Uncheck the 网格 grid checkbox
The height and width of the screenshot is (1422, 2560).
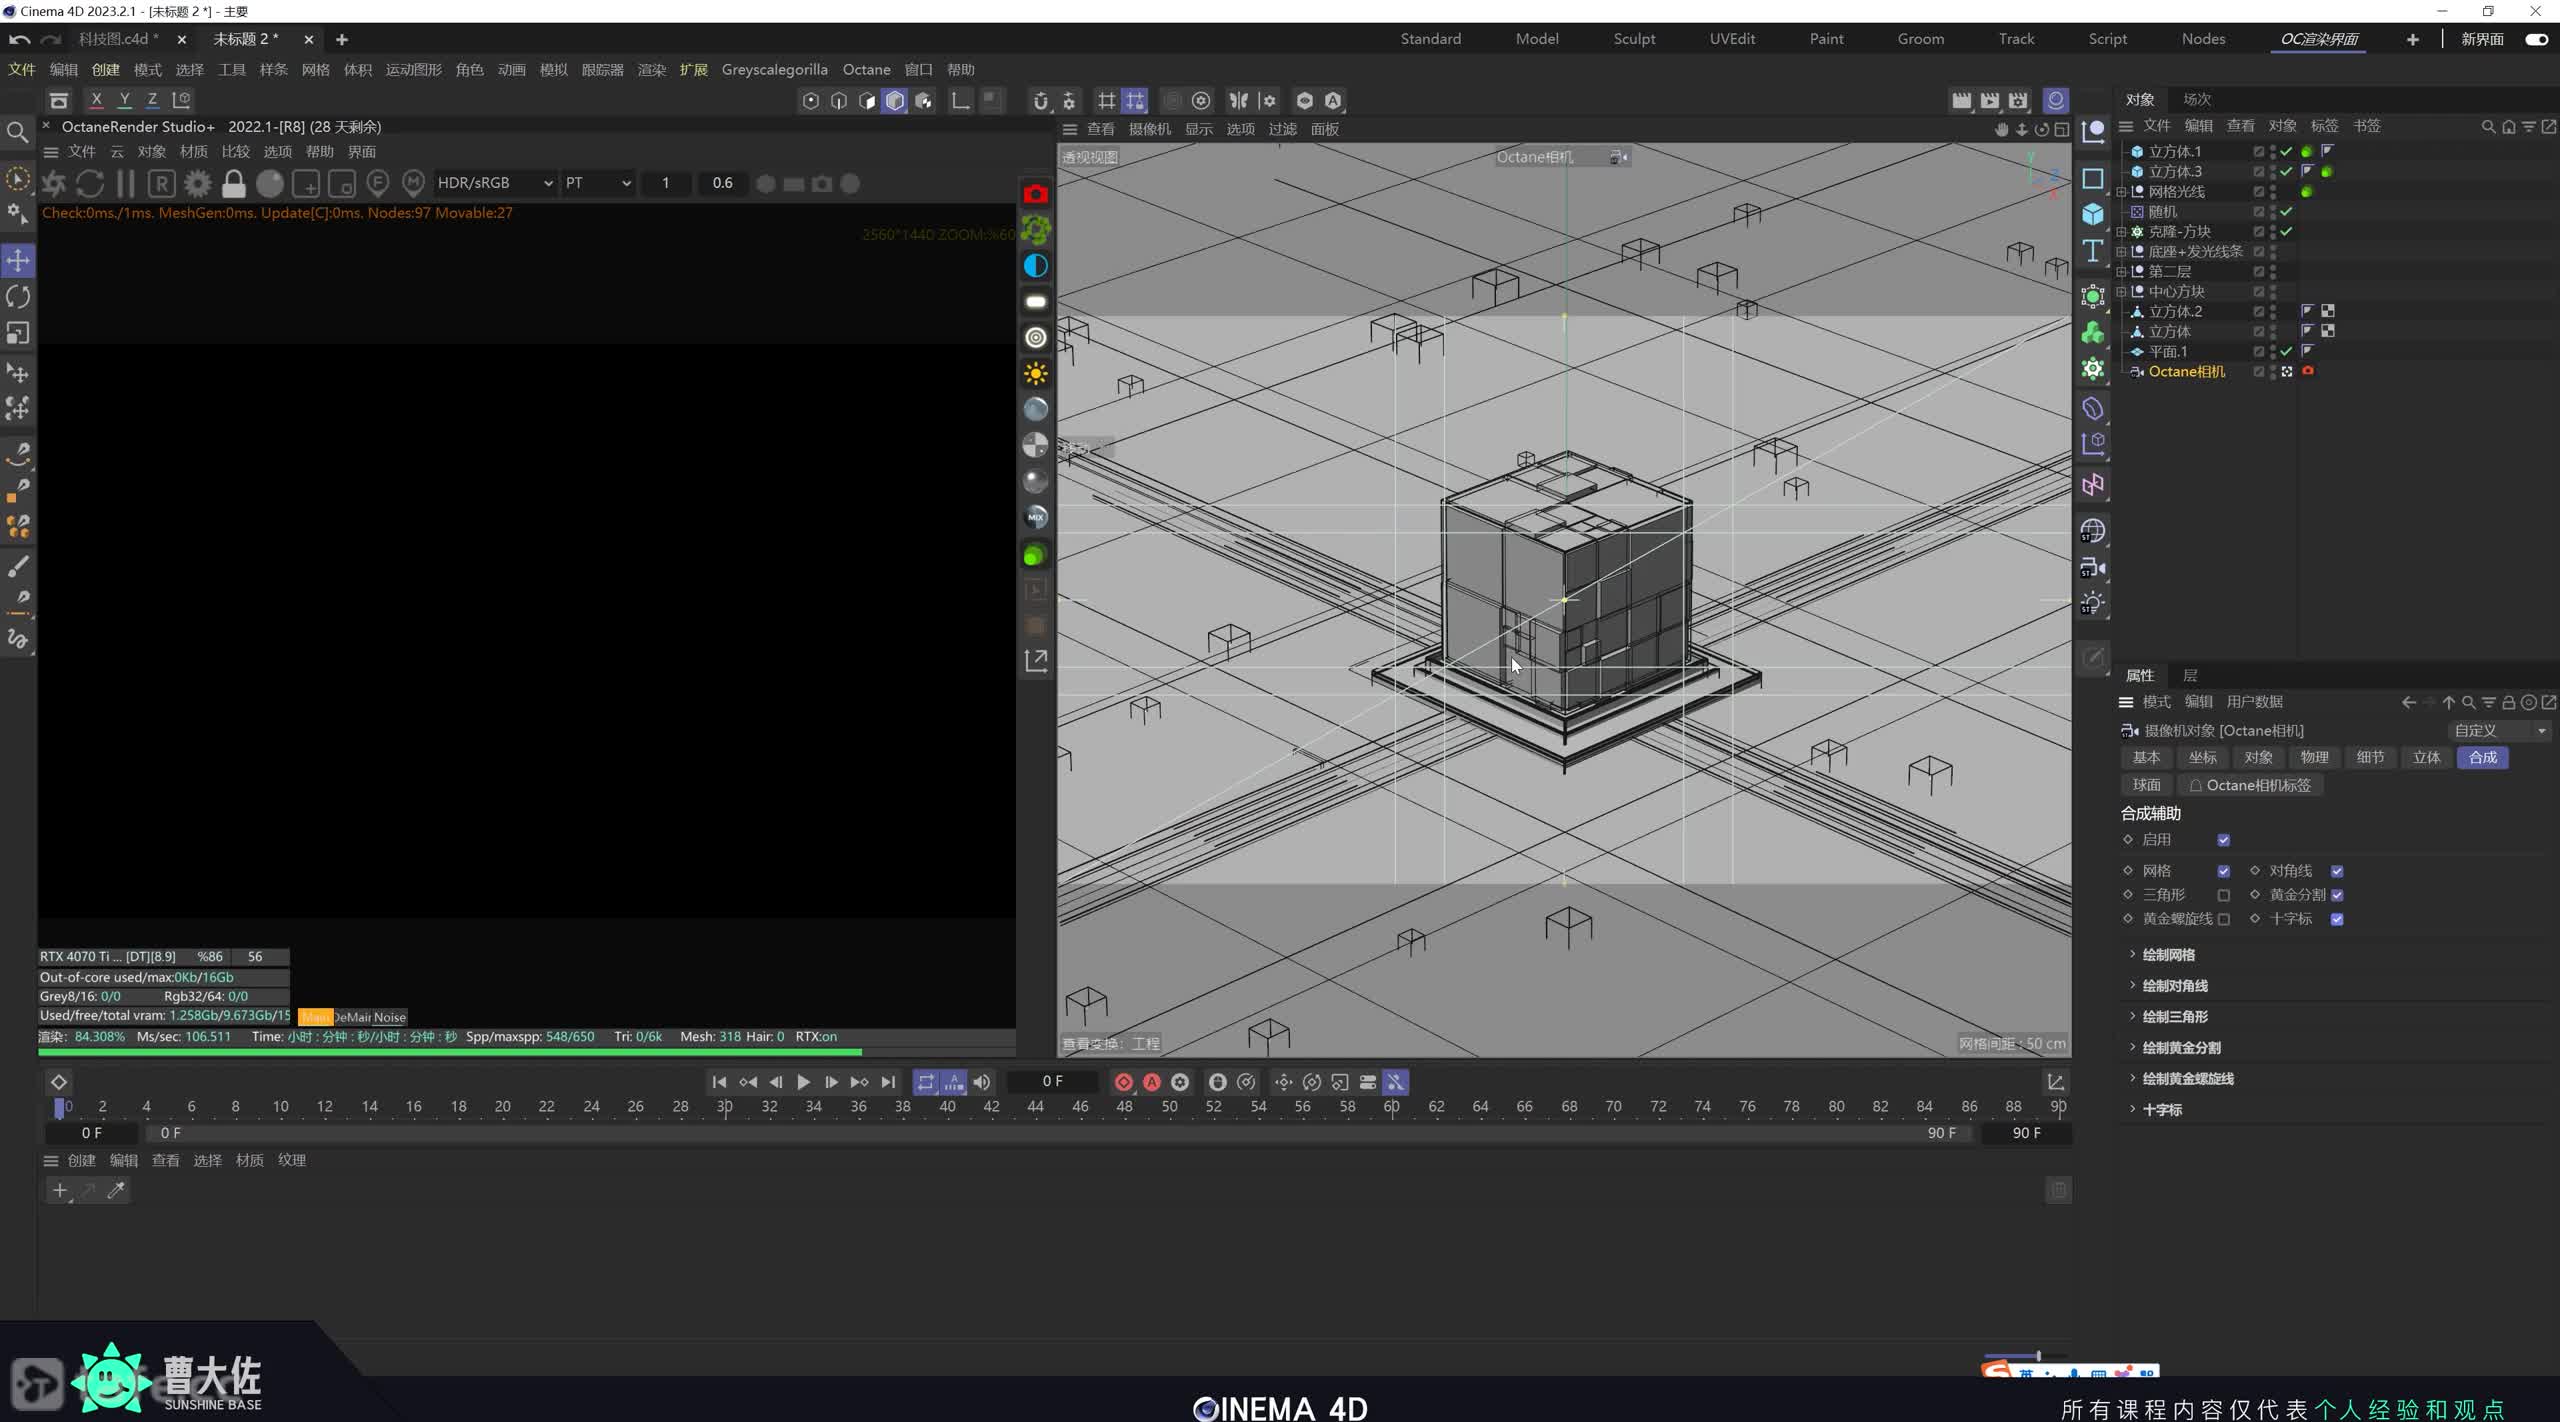pos(2223,871)
